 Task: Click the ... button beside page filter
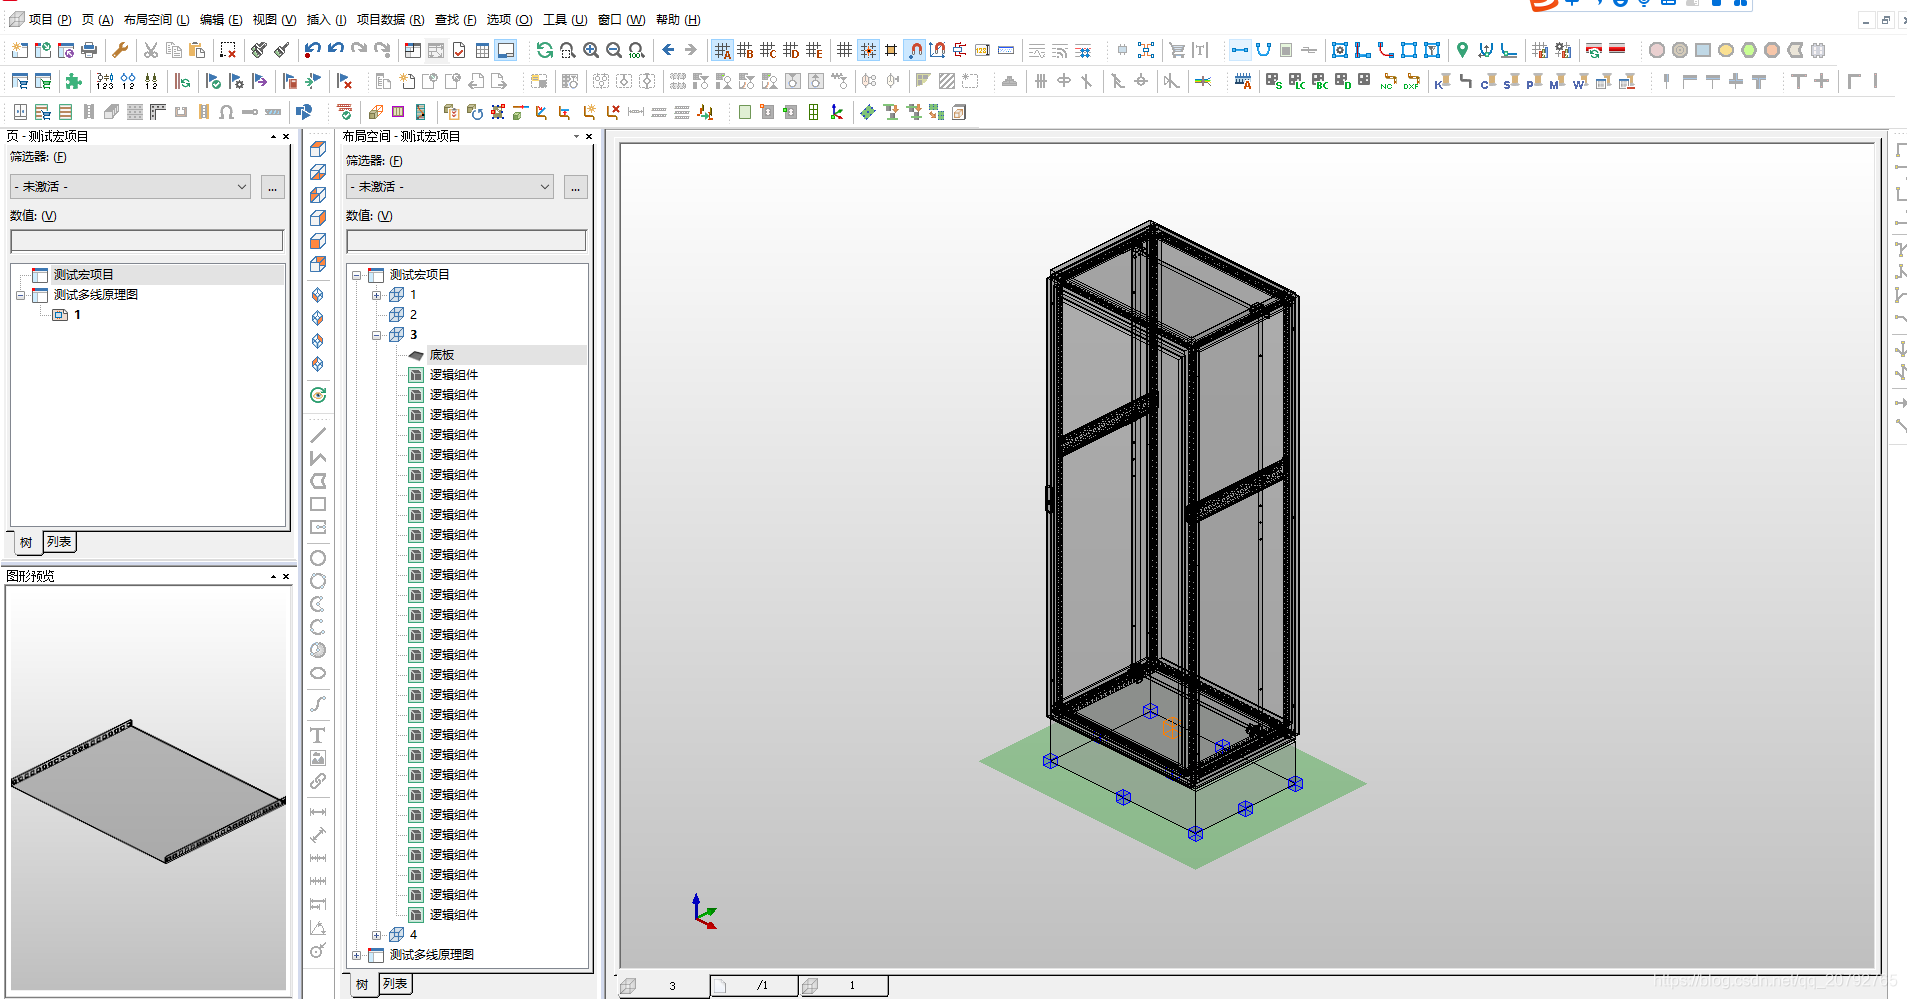272,187
